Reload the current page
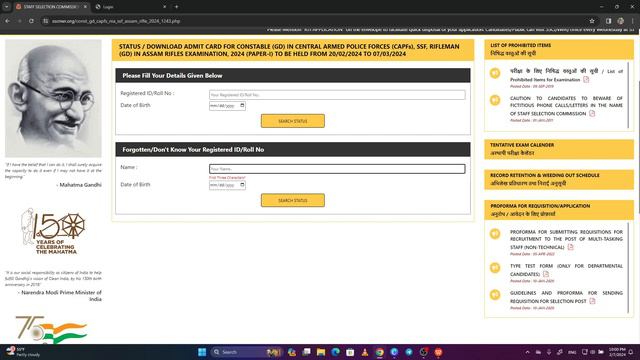Image resolution: width=640 pixels, height=360 pixels. coord(31,21)
